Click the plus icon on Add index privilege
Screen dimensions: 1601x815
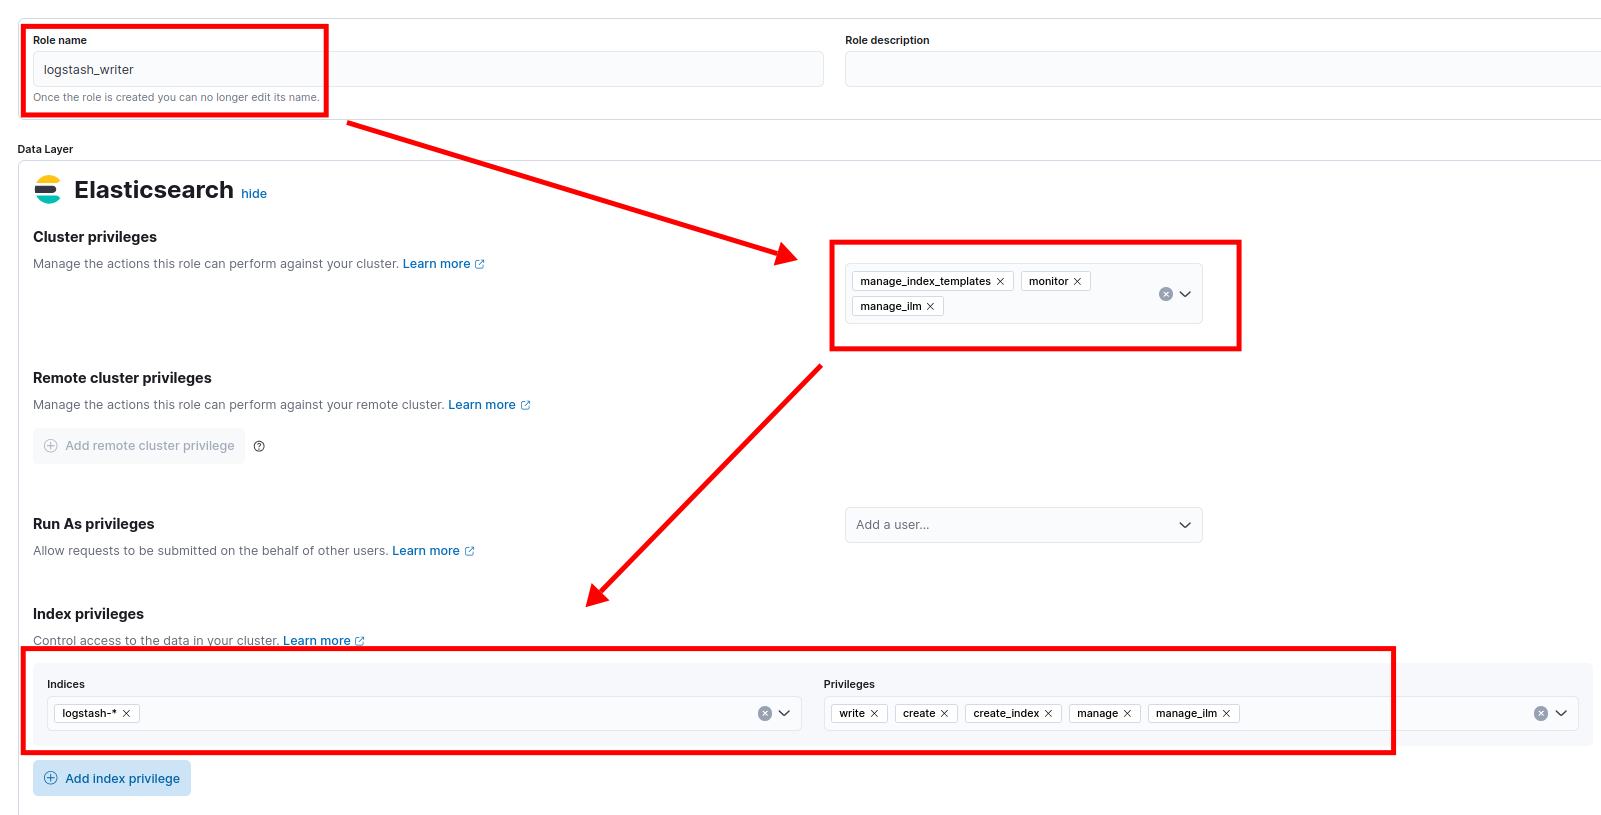coord(51,778)
